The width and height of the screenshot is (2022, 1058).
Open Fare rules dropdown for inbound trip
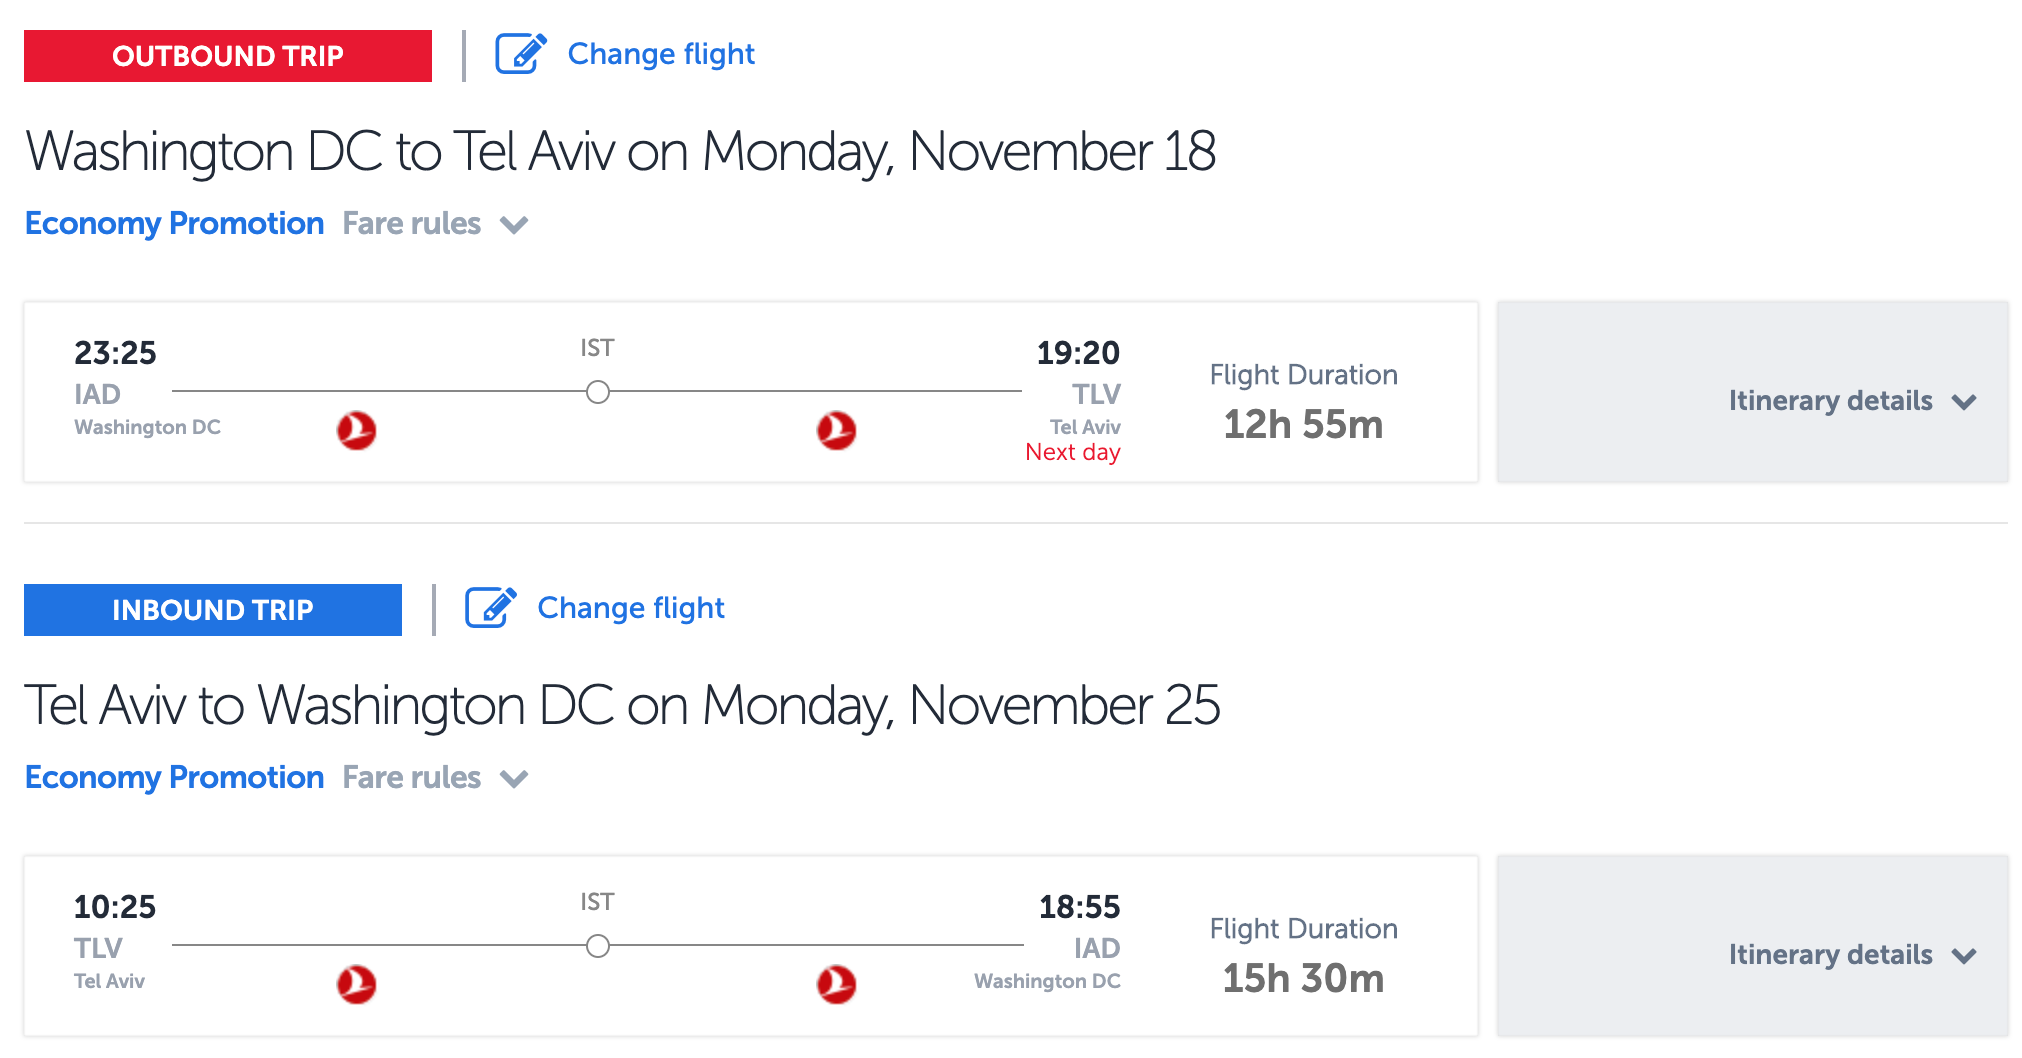pos(435,778)
